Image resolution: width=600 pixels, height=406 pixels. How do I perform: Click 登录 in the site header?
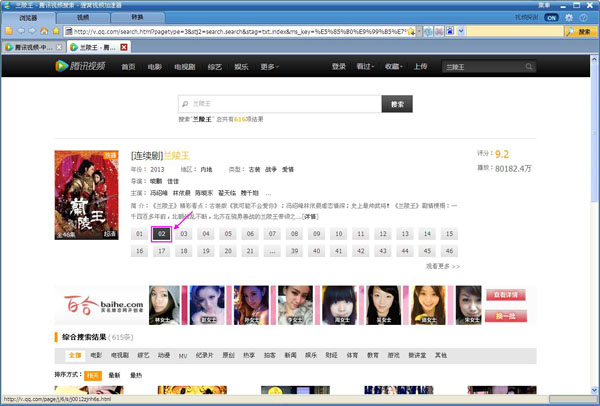click(x=339, y=66)
